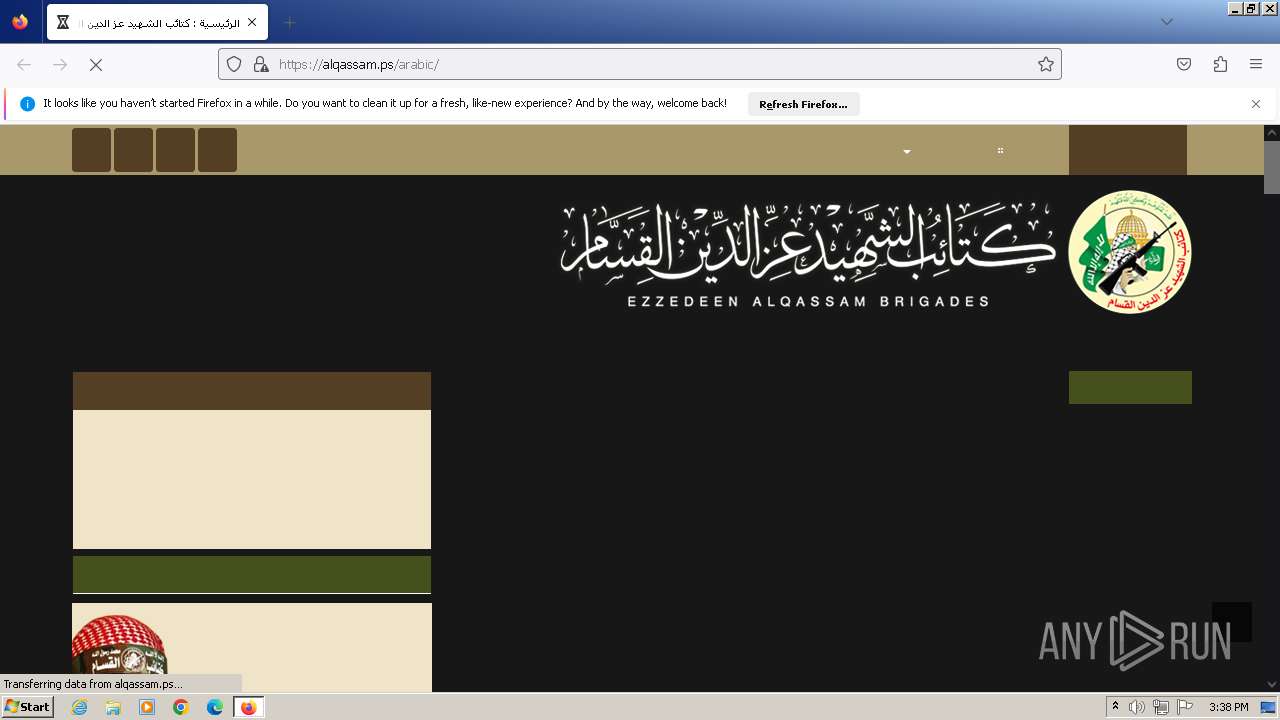1280x720 pixels.
Task: Launch Microsoft Edge from taskbar
Action: pyautogui.click(x=215, y=707)
